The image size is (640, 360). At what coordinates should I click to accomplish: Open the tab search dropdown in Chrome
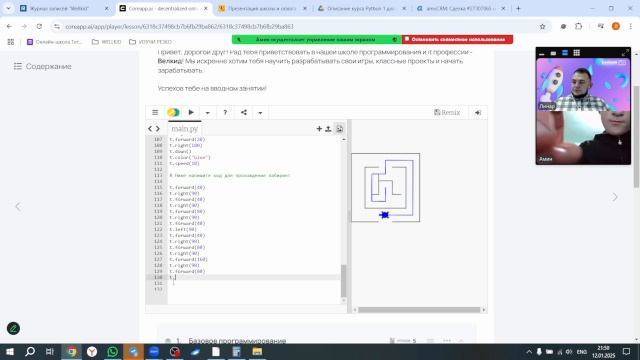(x=8, y=8)
